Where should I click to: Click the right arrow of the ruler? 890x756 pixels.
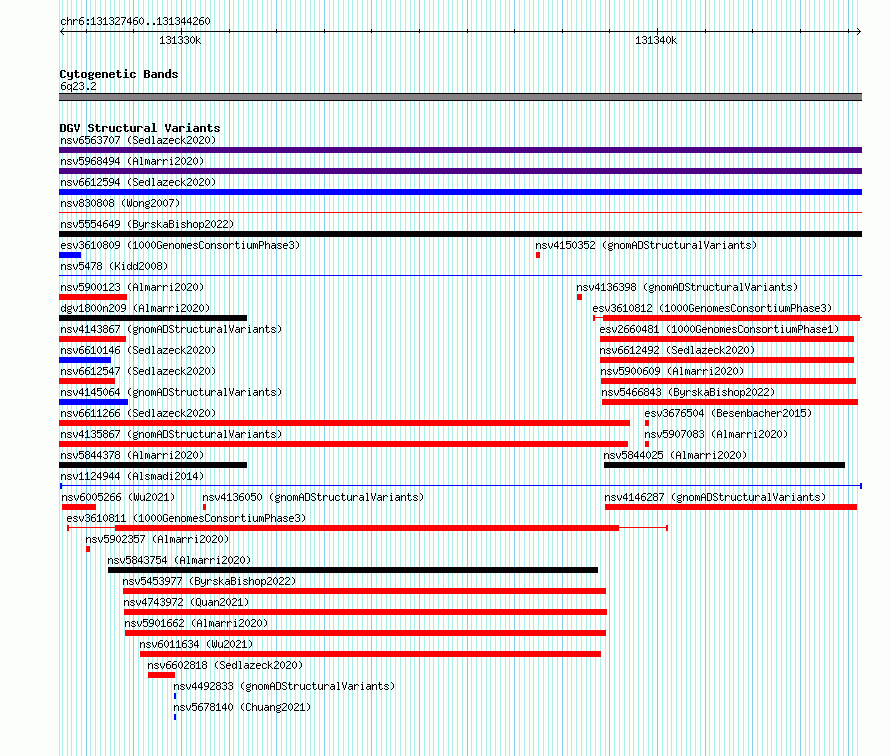point(858,31)
